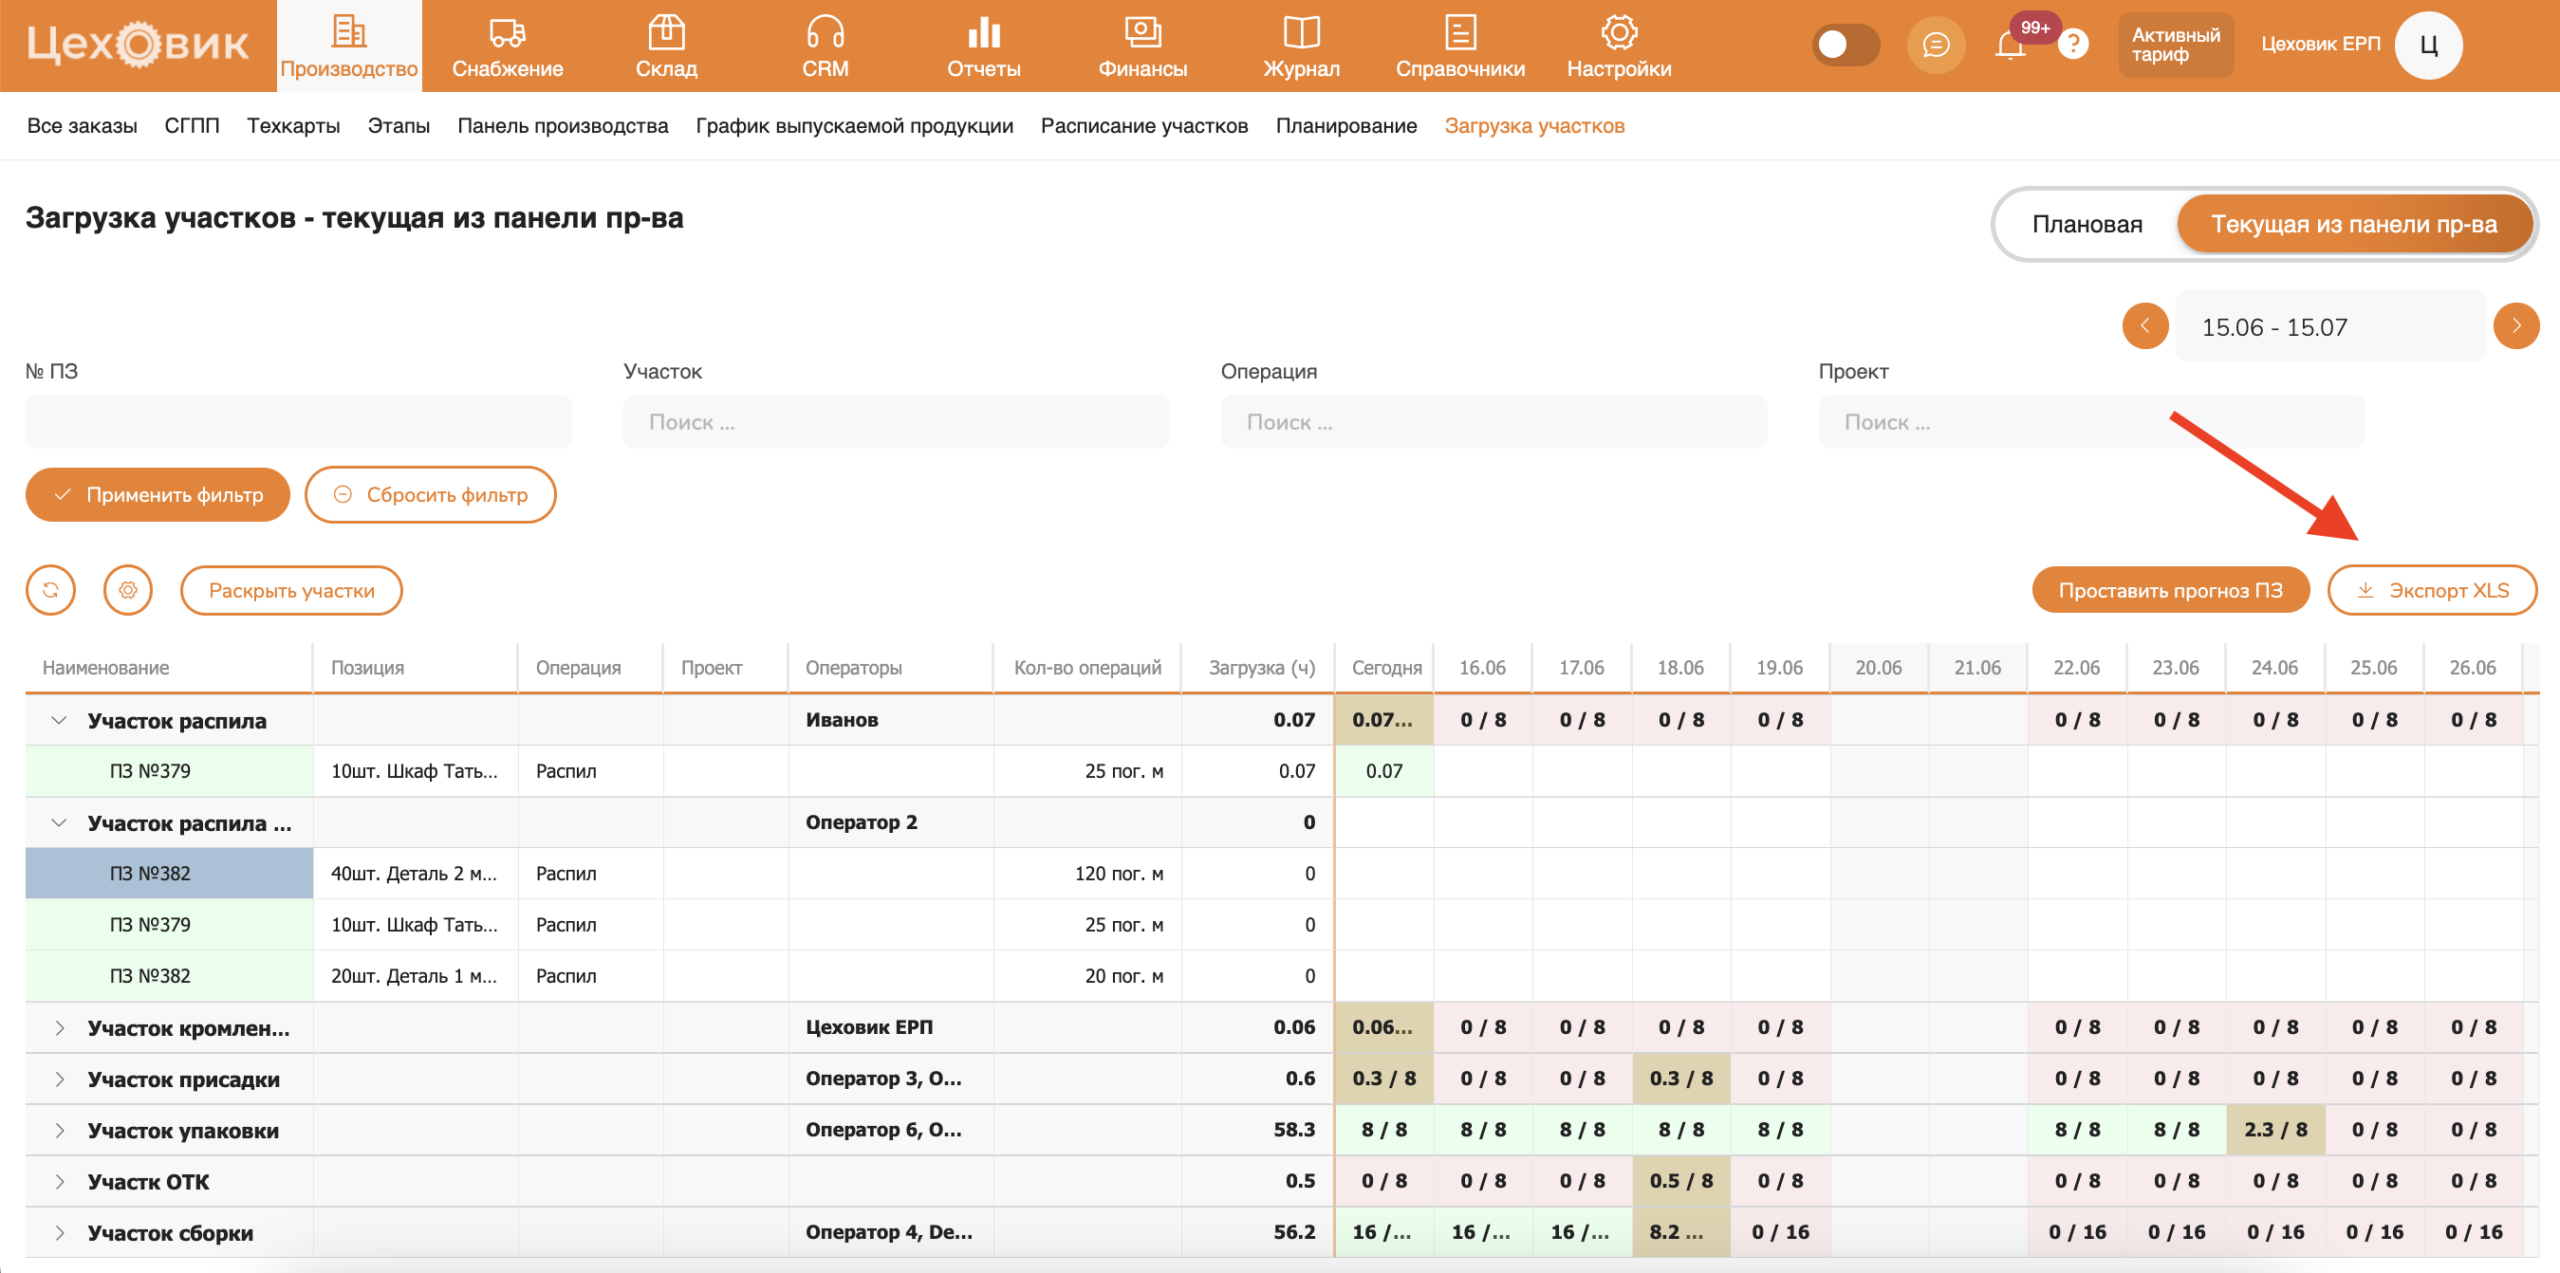Expand the Участок упаковки row
Screen dimensions: 2560x1273
60,1130
